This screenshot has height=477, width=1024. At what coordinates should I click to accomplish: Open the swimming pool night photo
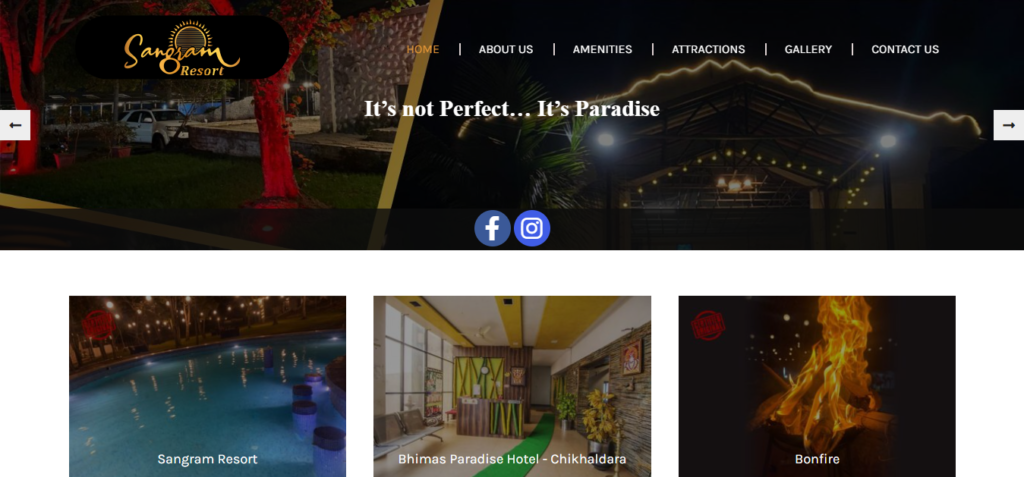pyautogui.click(x=208, y=386)
